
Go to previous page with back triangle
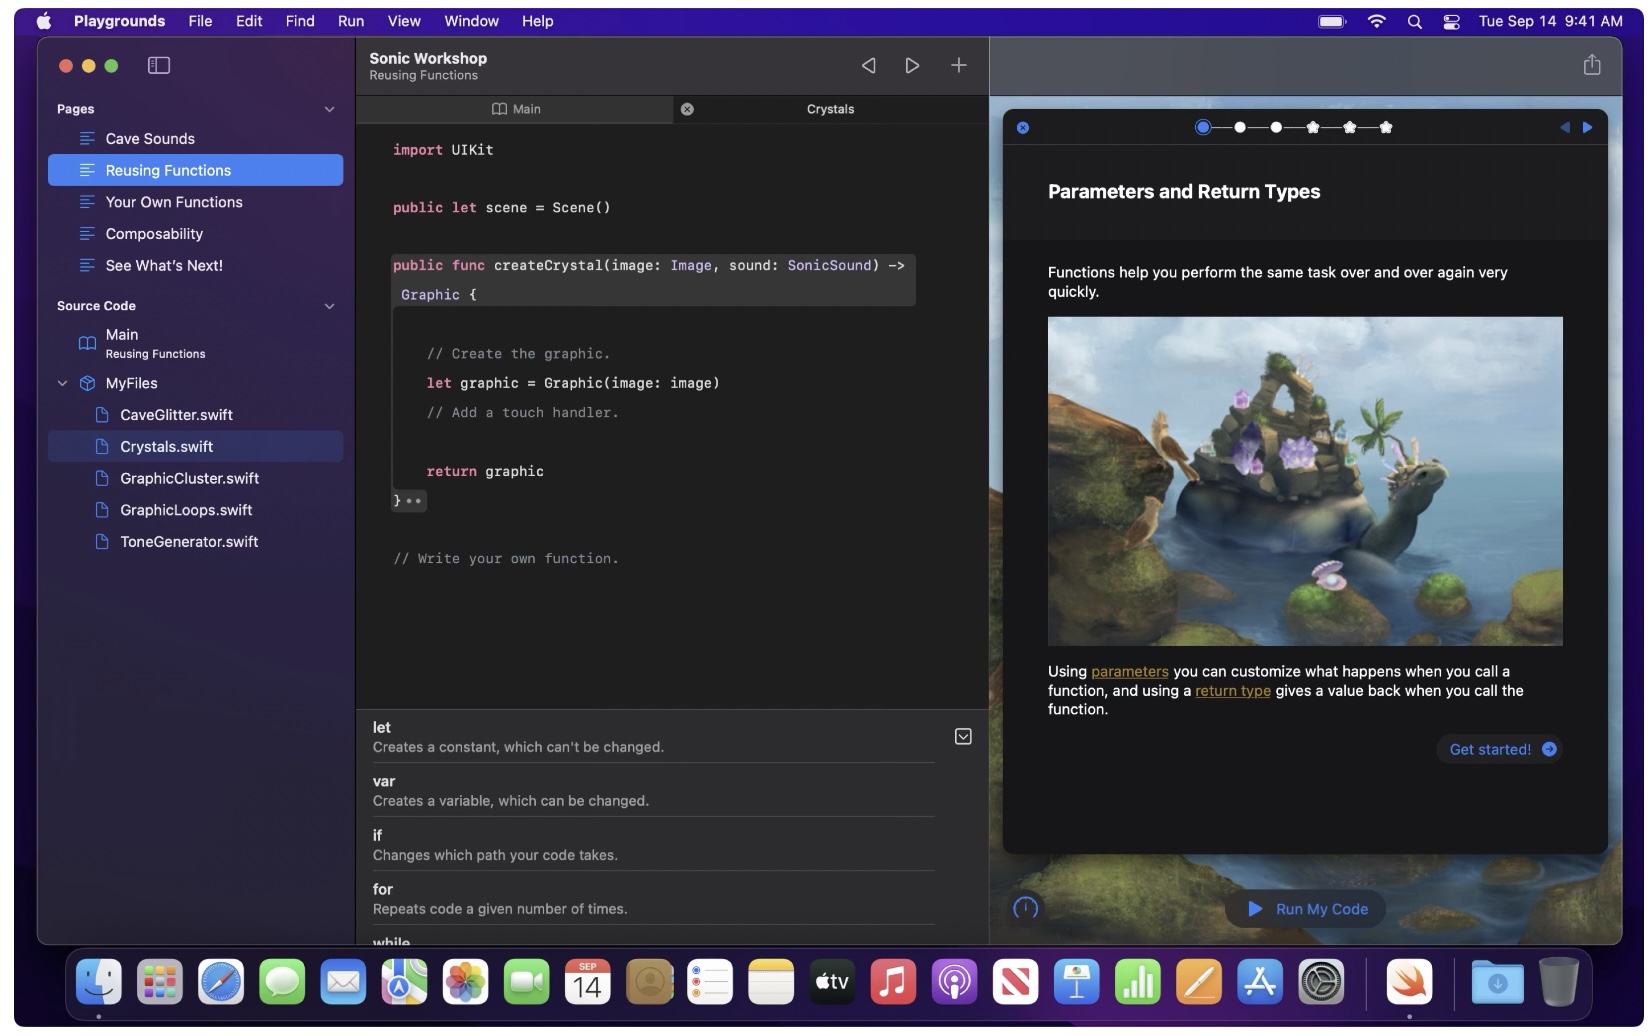pos(868,65)
